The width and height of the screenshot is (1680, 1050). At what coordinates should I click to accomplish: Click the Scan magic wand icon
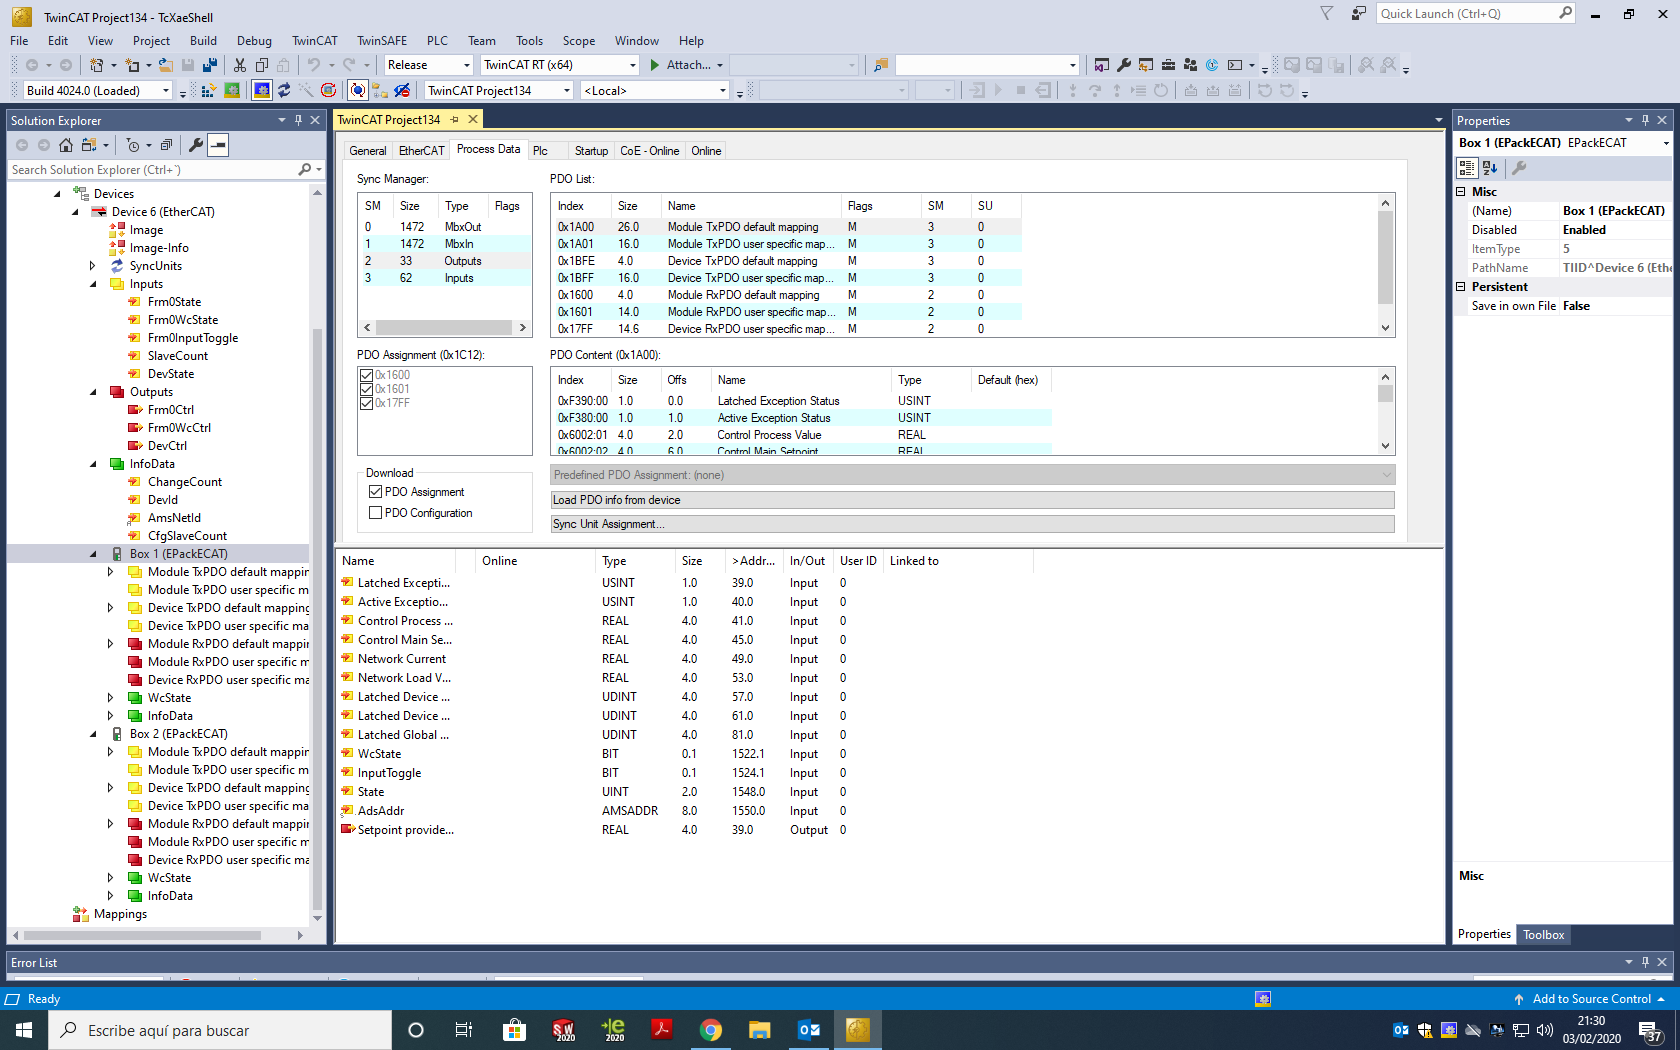pos(306,91)
